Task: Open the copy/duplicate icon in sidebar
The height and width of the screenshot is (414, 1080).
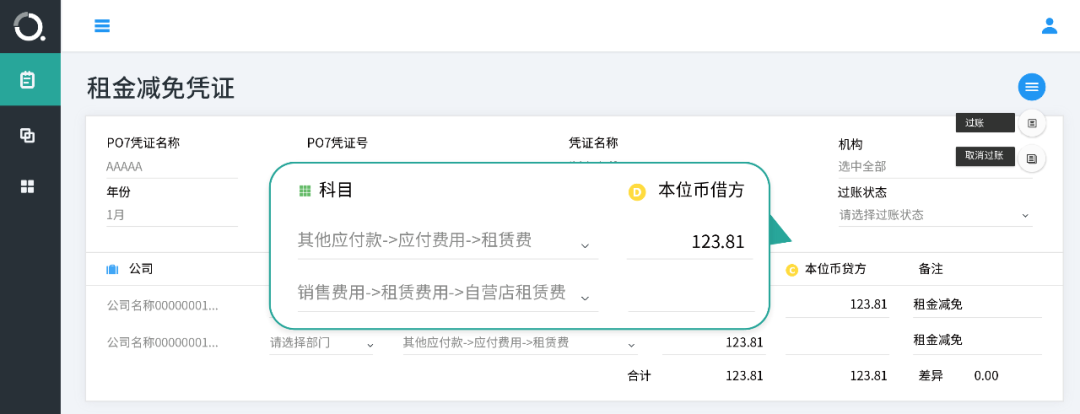Action: click(28, 135)
